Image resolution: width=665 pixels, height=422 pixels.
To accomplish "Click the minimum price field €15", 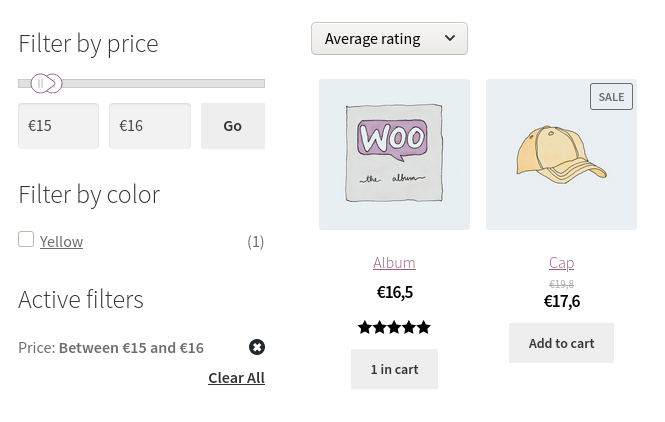I will (58, 126).
